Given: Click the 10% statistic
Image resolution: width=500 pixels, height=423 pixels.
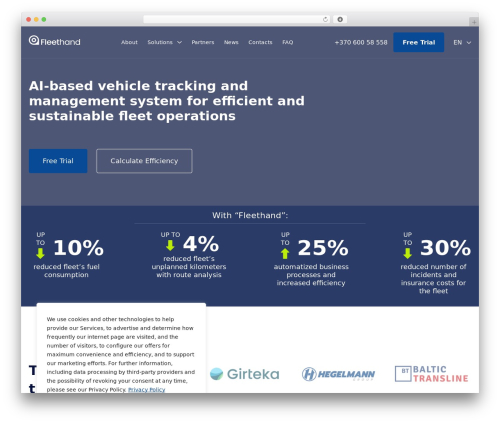Looking at the screenshot, I should click(x=79, y=248).
